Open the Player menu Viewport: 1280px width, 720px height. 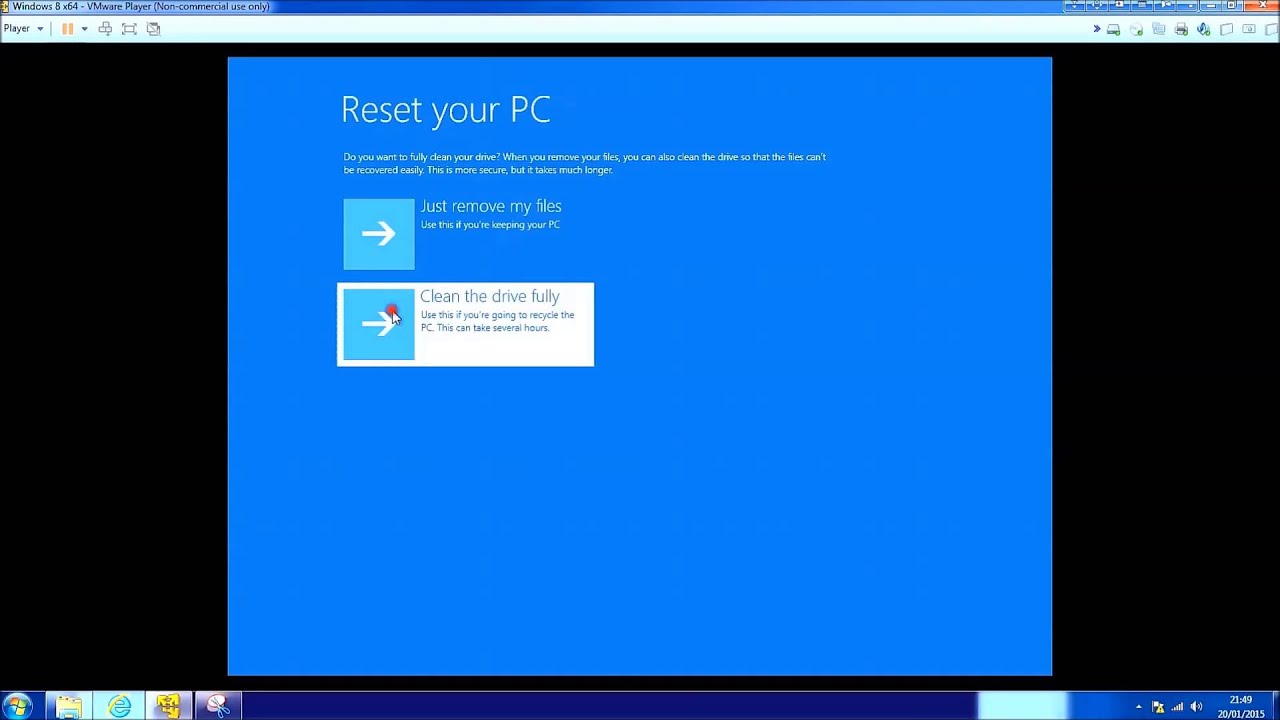coord(23,28)
